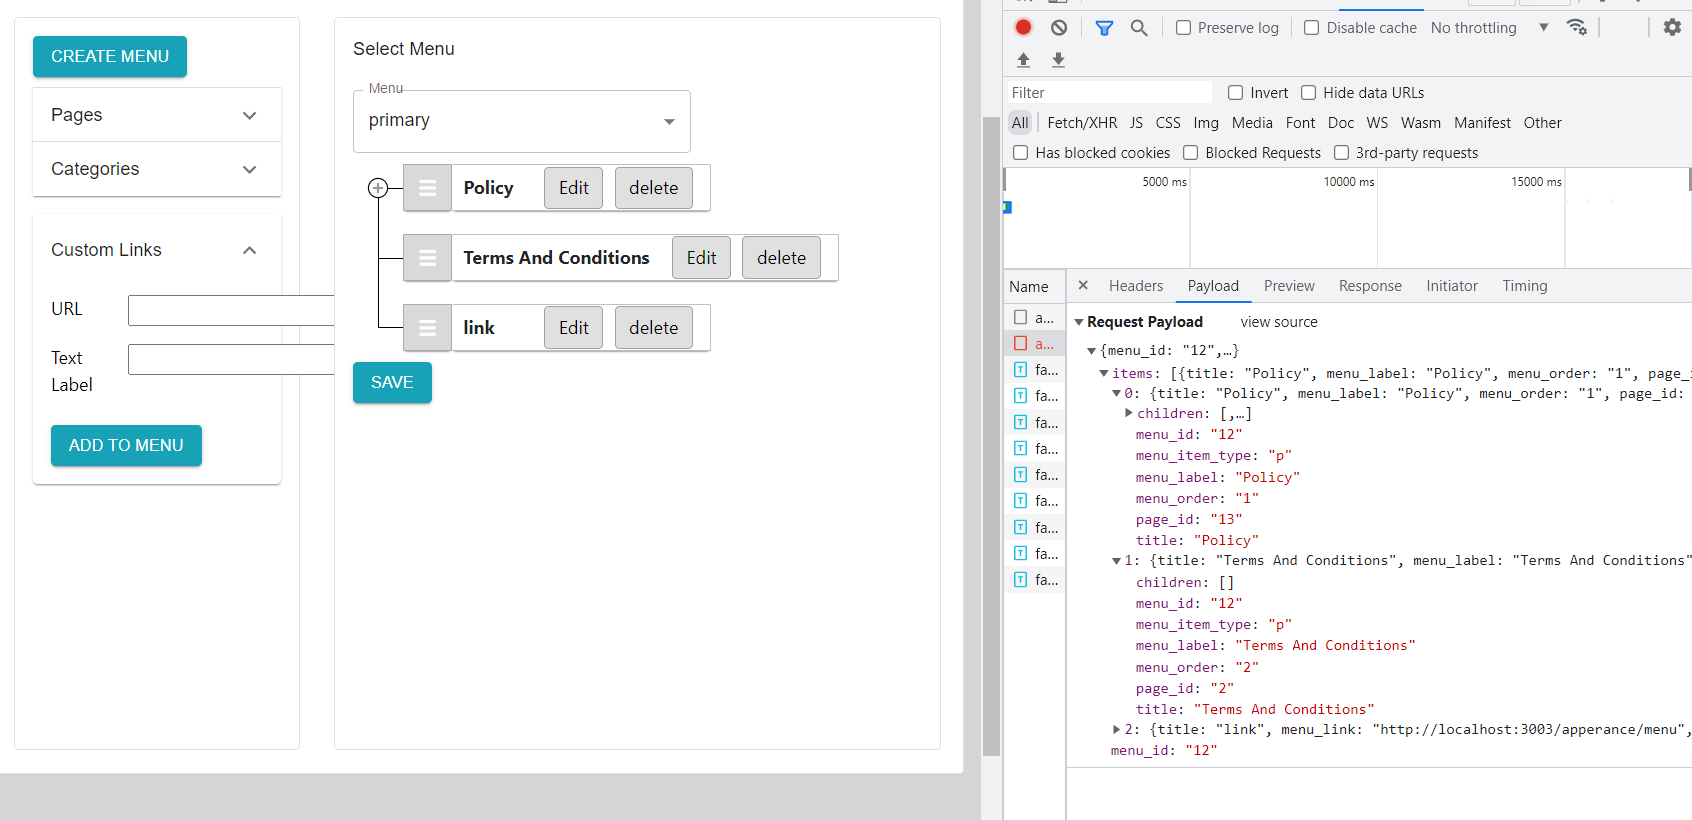
Task: Enable Preserve log checkbox
Action: point(1183,28)
